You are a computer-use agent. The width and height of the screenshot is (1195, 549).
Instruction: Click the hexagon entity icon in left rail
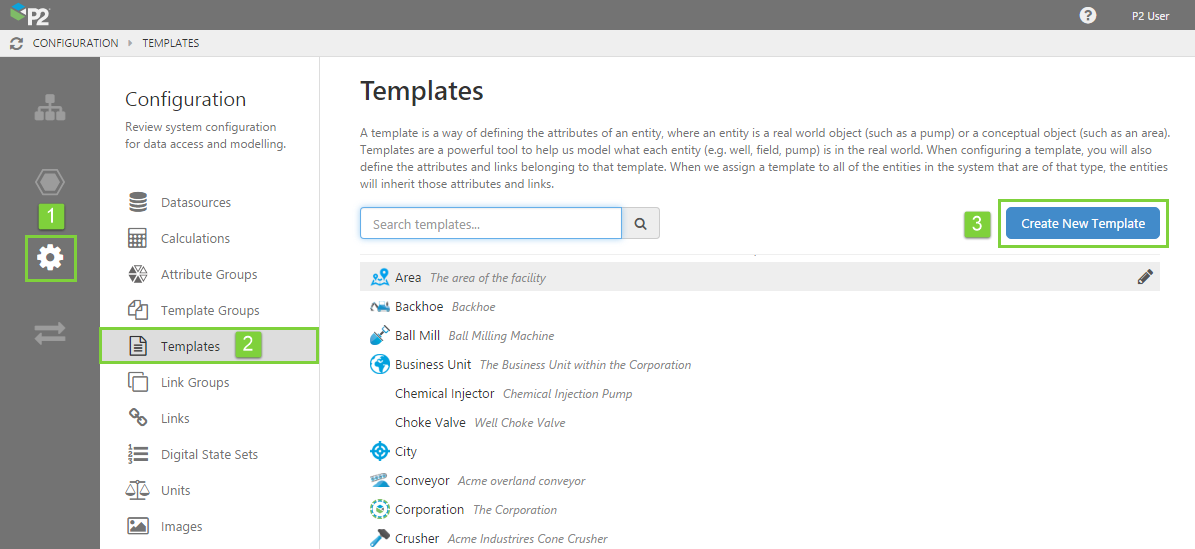50,182
